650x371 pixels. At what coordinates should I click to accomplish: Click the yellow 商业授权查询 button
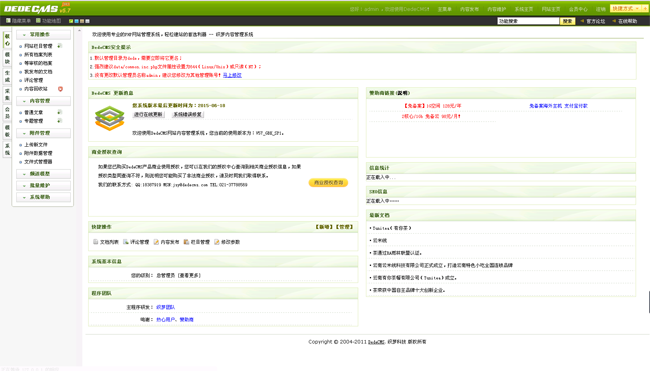(x=328, y=182)
